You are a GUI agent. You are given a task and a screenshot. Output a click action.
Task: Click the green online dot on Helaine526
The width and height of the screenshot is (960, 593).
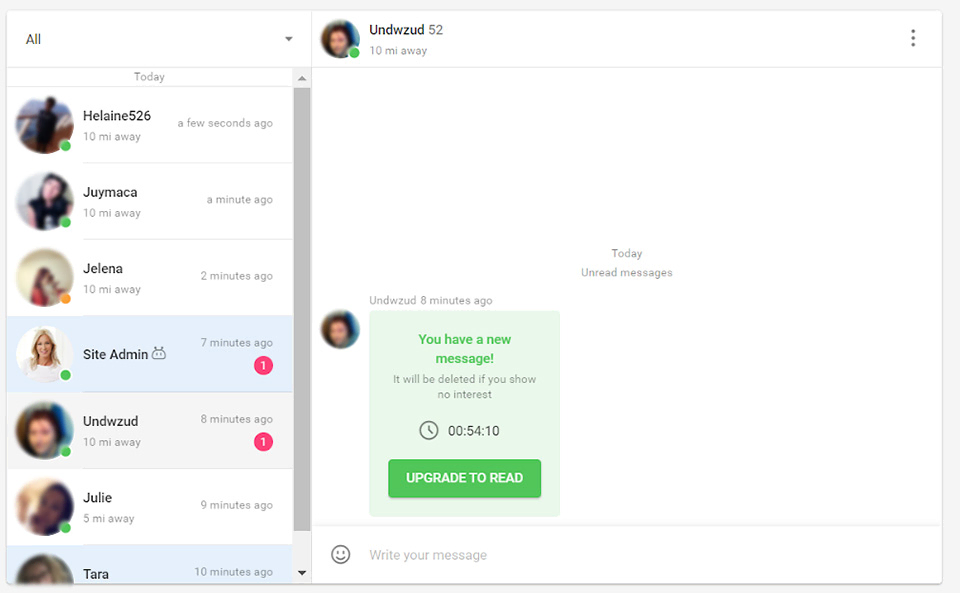(x=65, y=145)
